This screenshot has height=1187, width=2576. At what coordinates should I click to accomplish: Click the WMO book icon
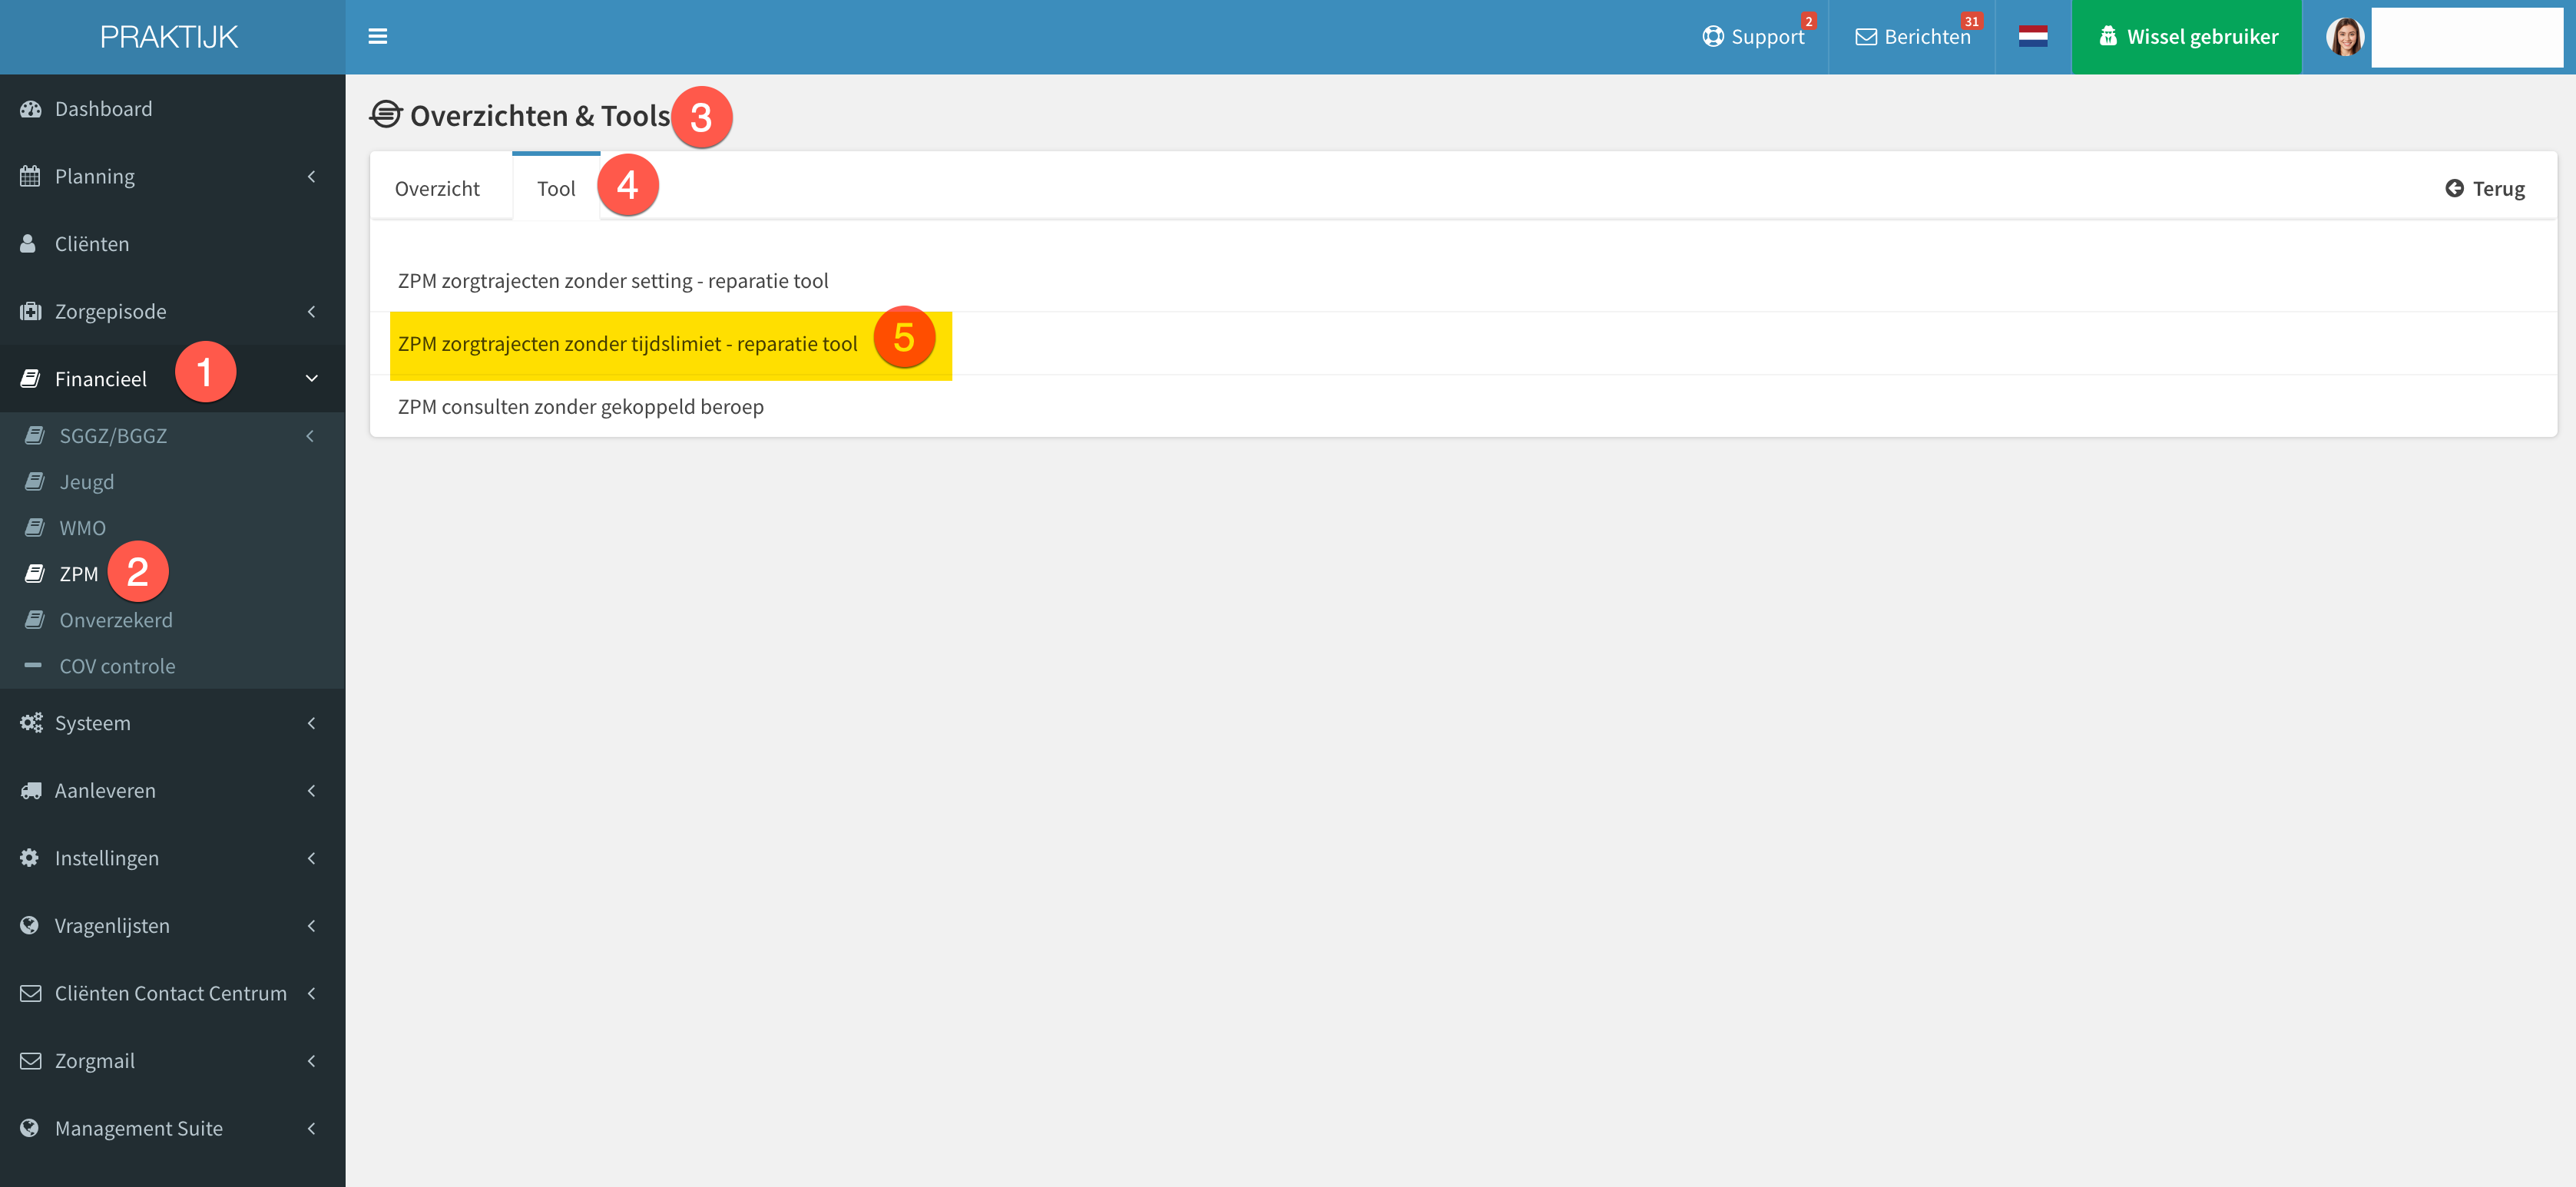click(x=35, y=528)
